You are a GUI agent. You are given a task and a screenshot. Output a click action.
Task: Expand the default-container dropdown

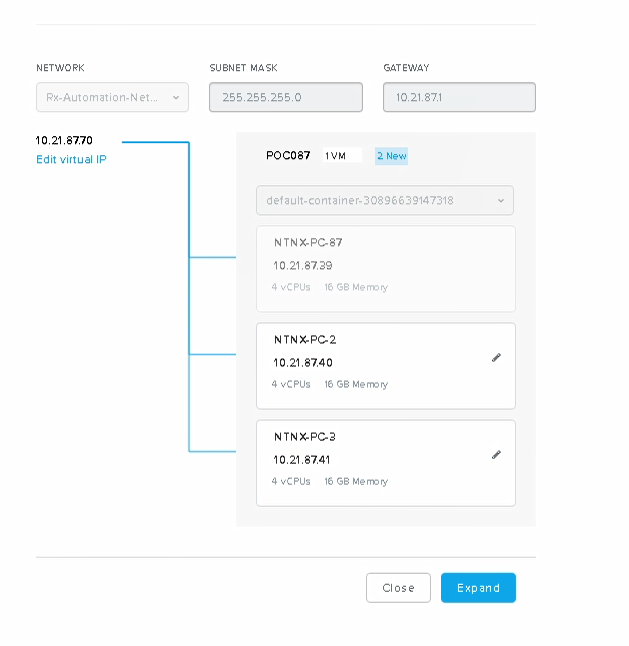coord(385,200)
